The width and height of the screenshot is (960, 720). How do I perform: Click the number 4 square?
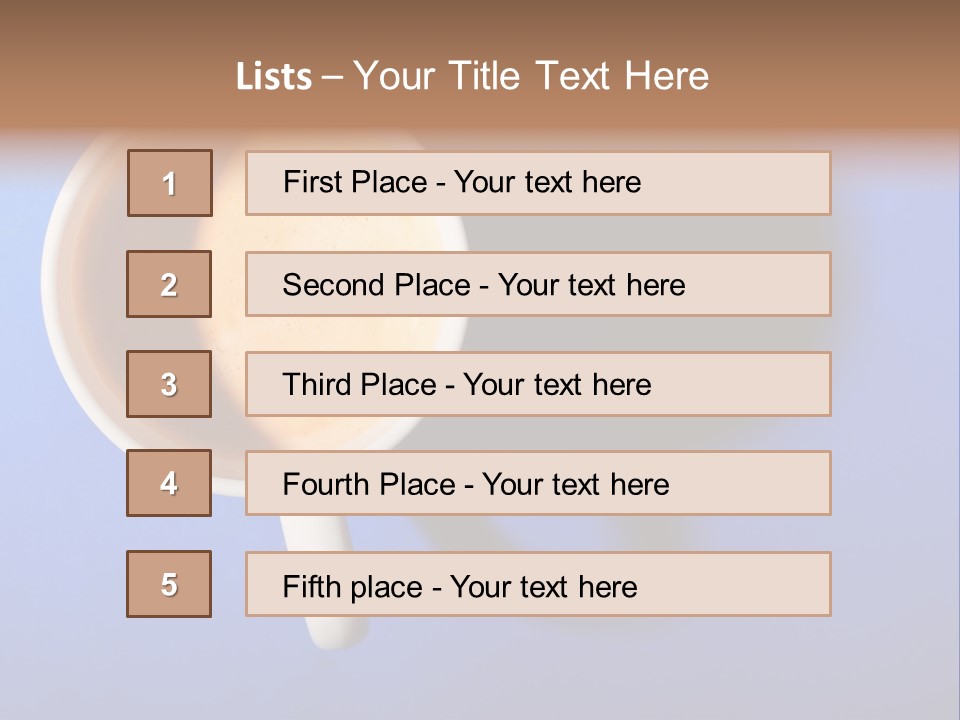(169, 483)
